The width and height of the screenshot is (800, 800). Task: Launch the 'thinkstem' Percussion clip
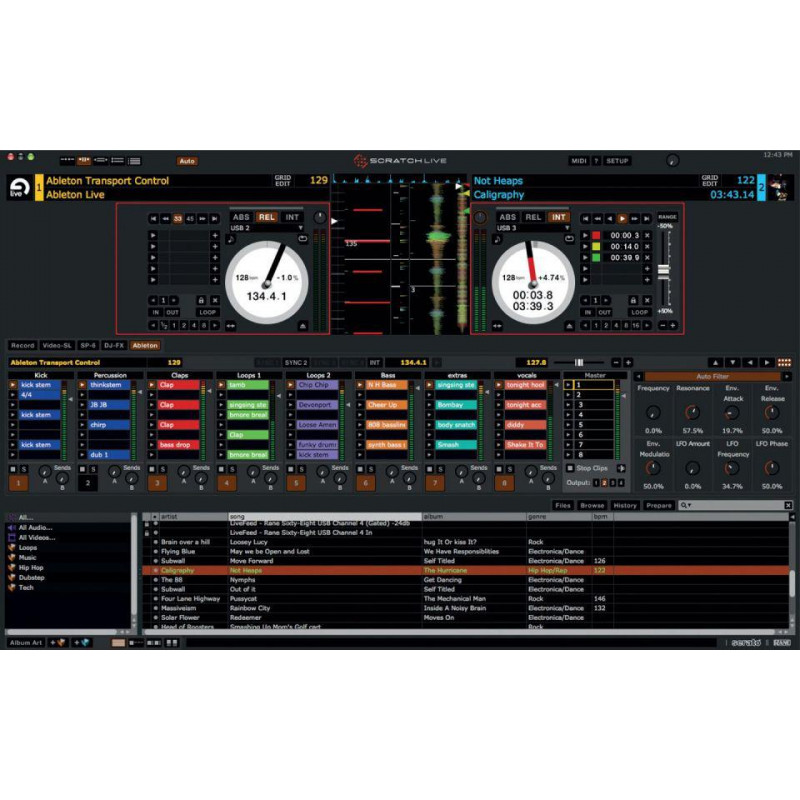[82, 385]
